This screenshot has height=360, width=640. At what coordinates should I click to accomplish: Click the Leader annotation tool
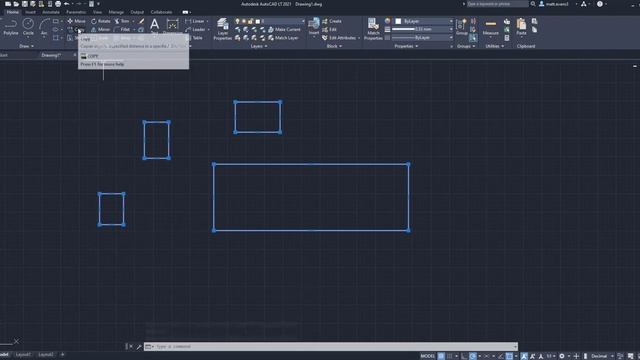tap(195, 29)
